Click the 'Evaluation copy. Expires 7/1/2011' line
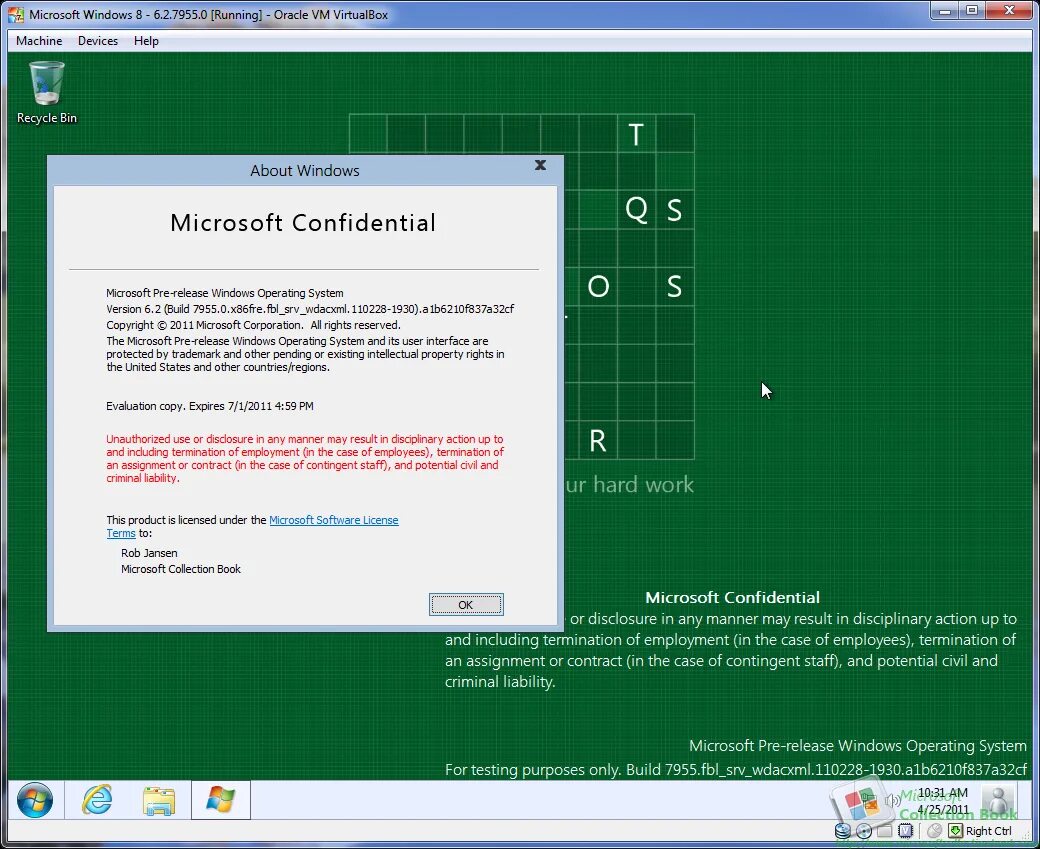1040x849 pixels. point(210,406)
